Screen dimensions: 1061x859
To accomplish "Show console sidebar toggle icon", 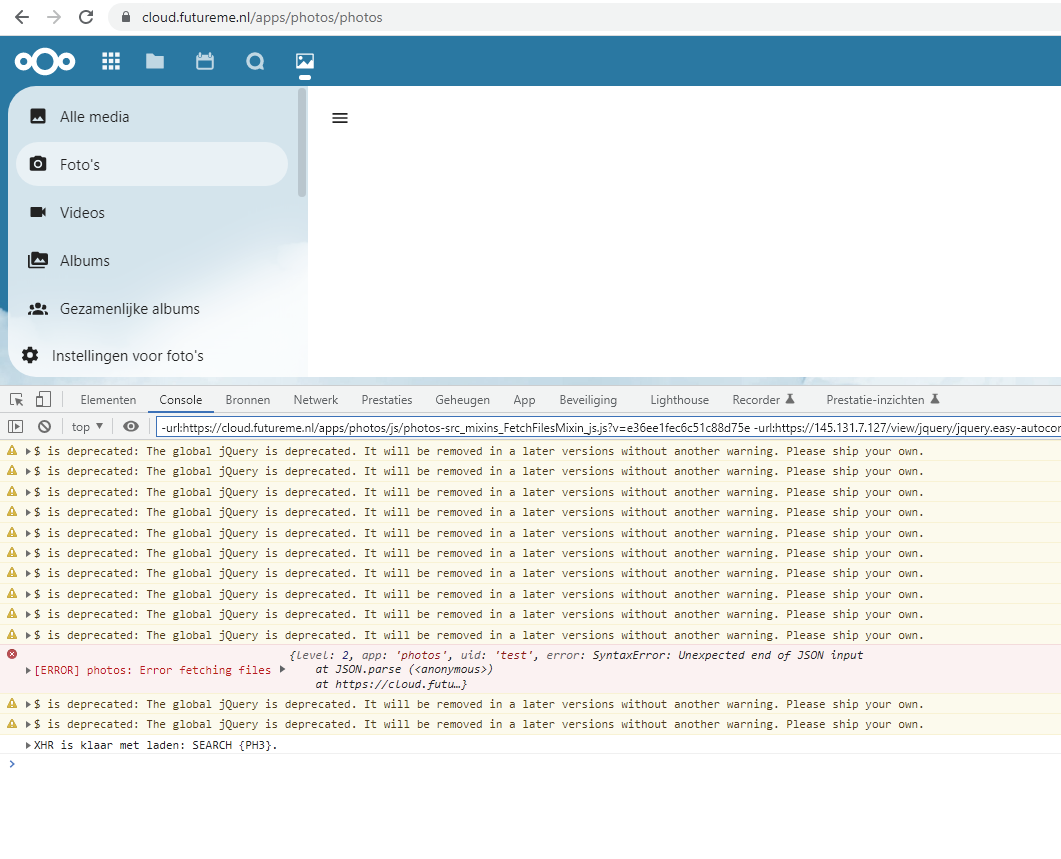I will pyautogui.click(x=16, y=426).
